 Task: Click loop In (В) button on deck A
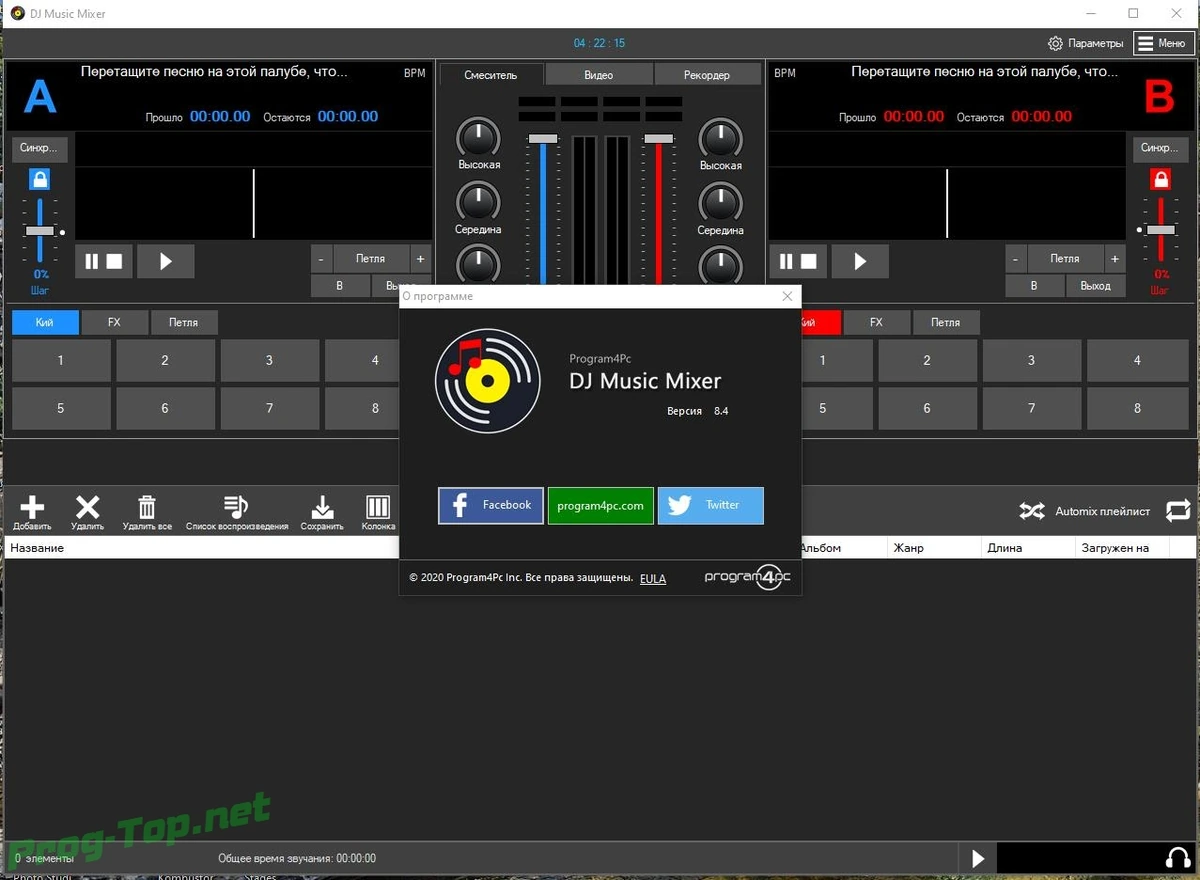339,285
